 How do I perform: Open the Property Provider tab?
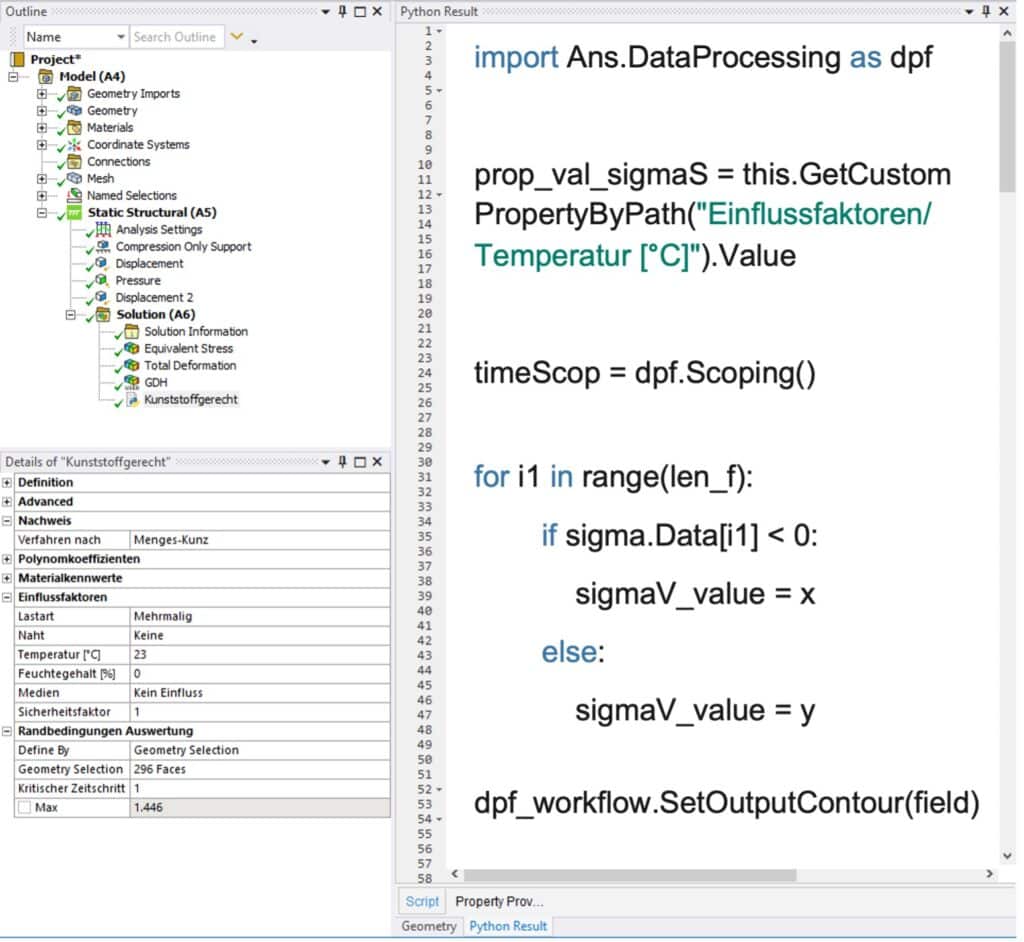(499, 901)
